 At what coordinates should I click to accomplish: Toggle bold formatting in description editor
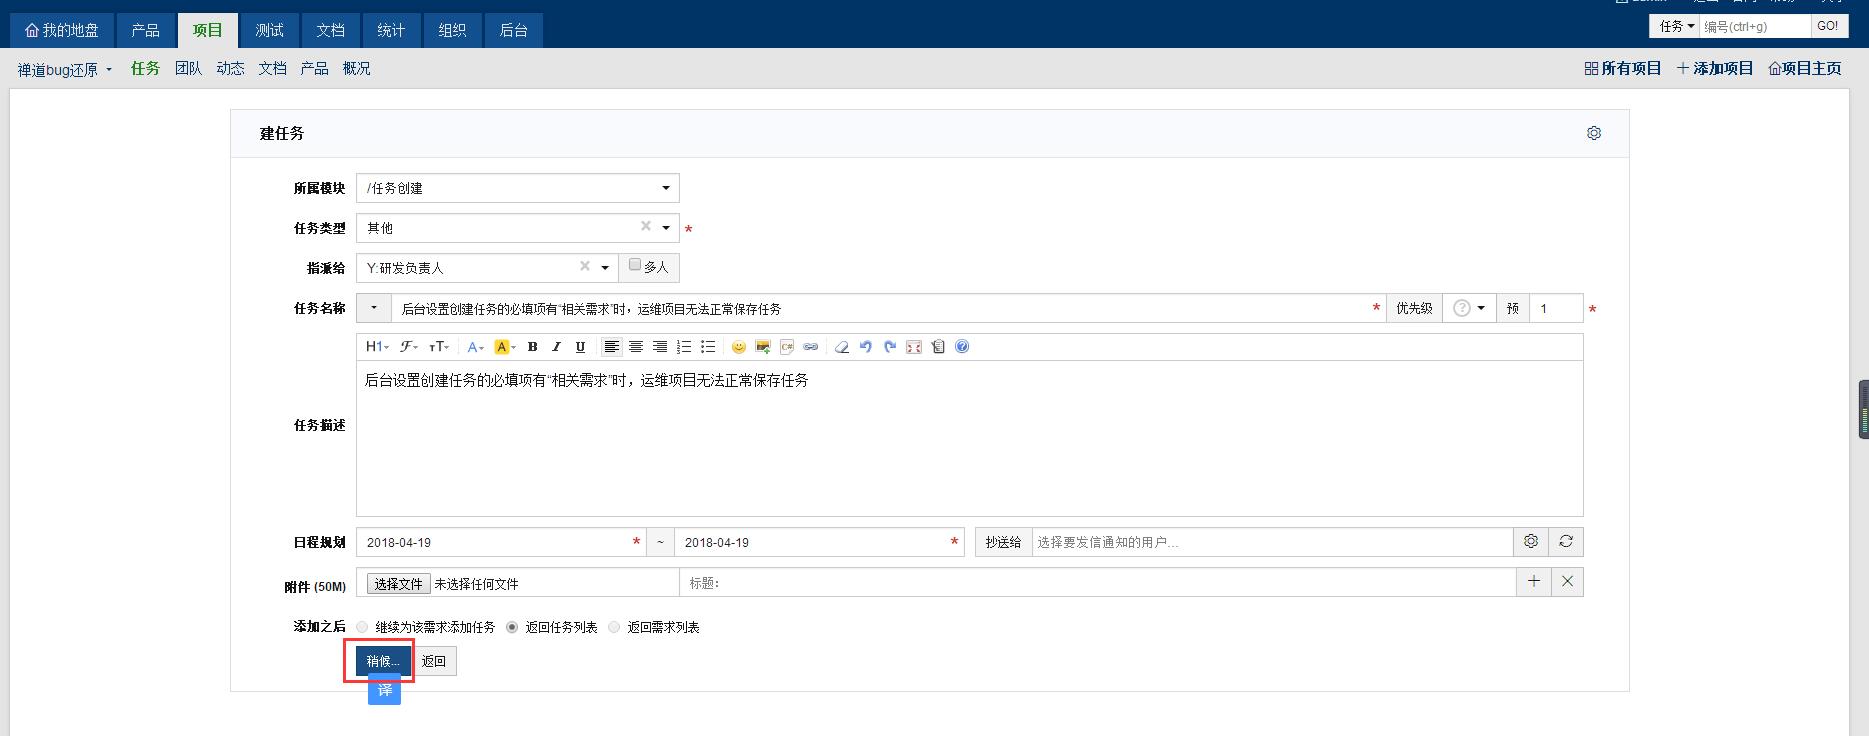(533, 347)
